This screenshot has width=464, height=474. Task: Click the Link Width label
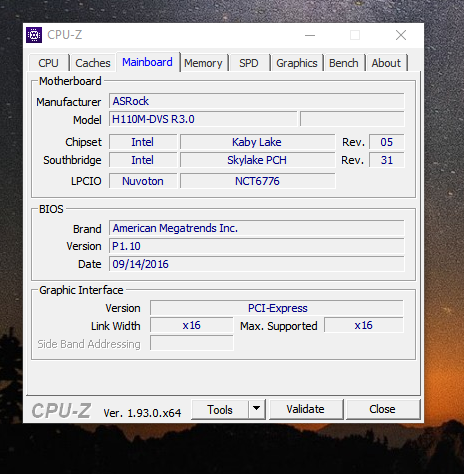coord(116,326)
